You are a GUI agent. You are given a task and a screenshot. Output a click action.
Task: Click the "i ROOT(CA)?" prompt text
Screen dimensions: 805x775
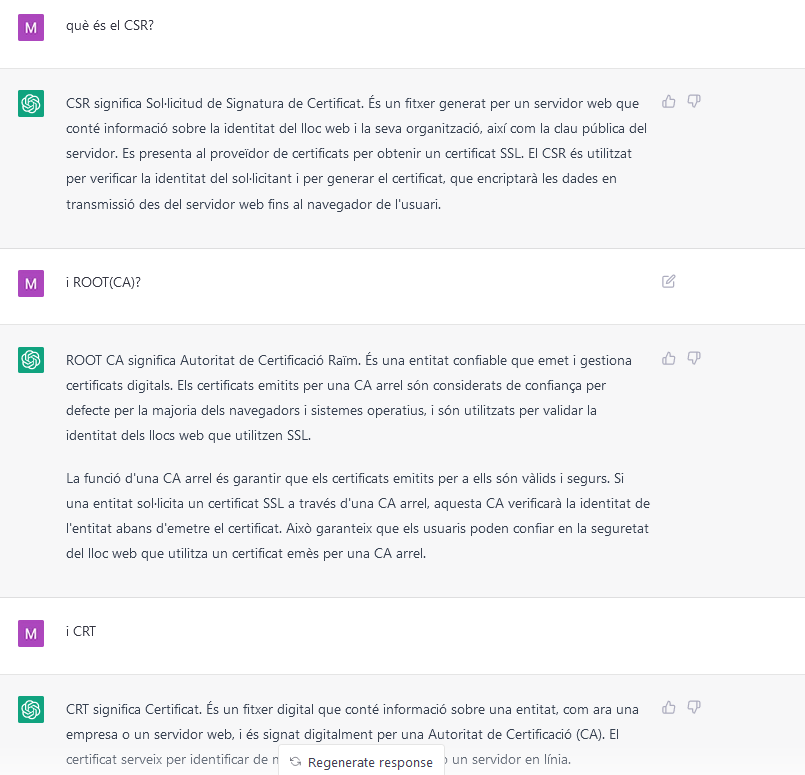click(103, 282)
